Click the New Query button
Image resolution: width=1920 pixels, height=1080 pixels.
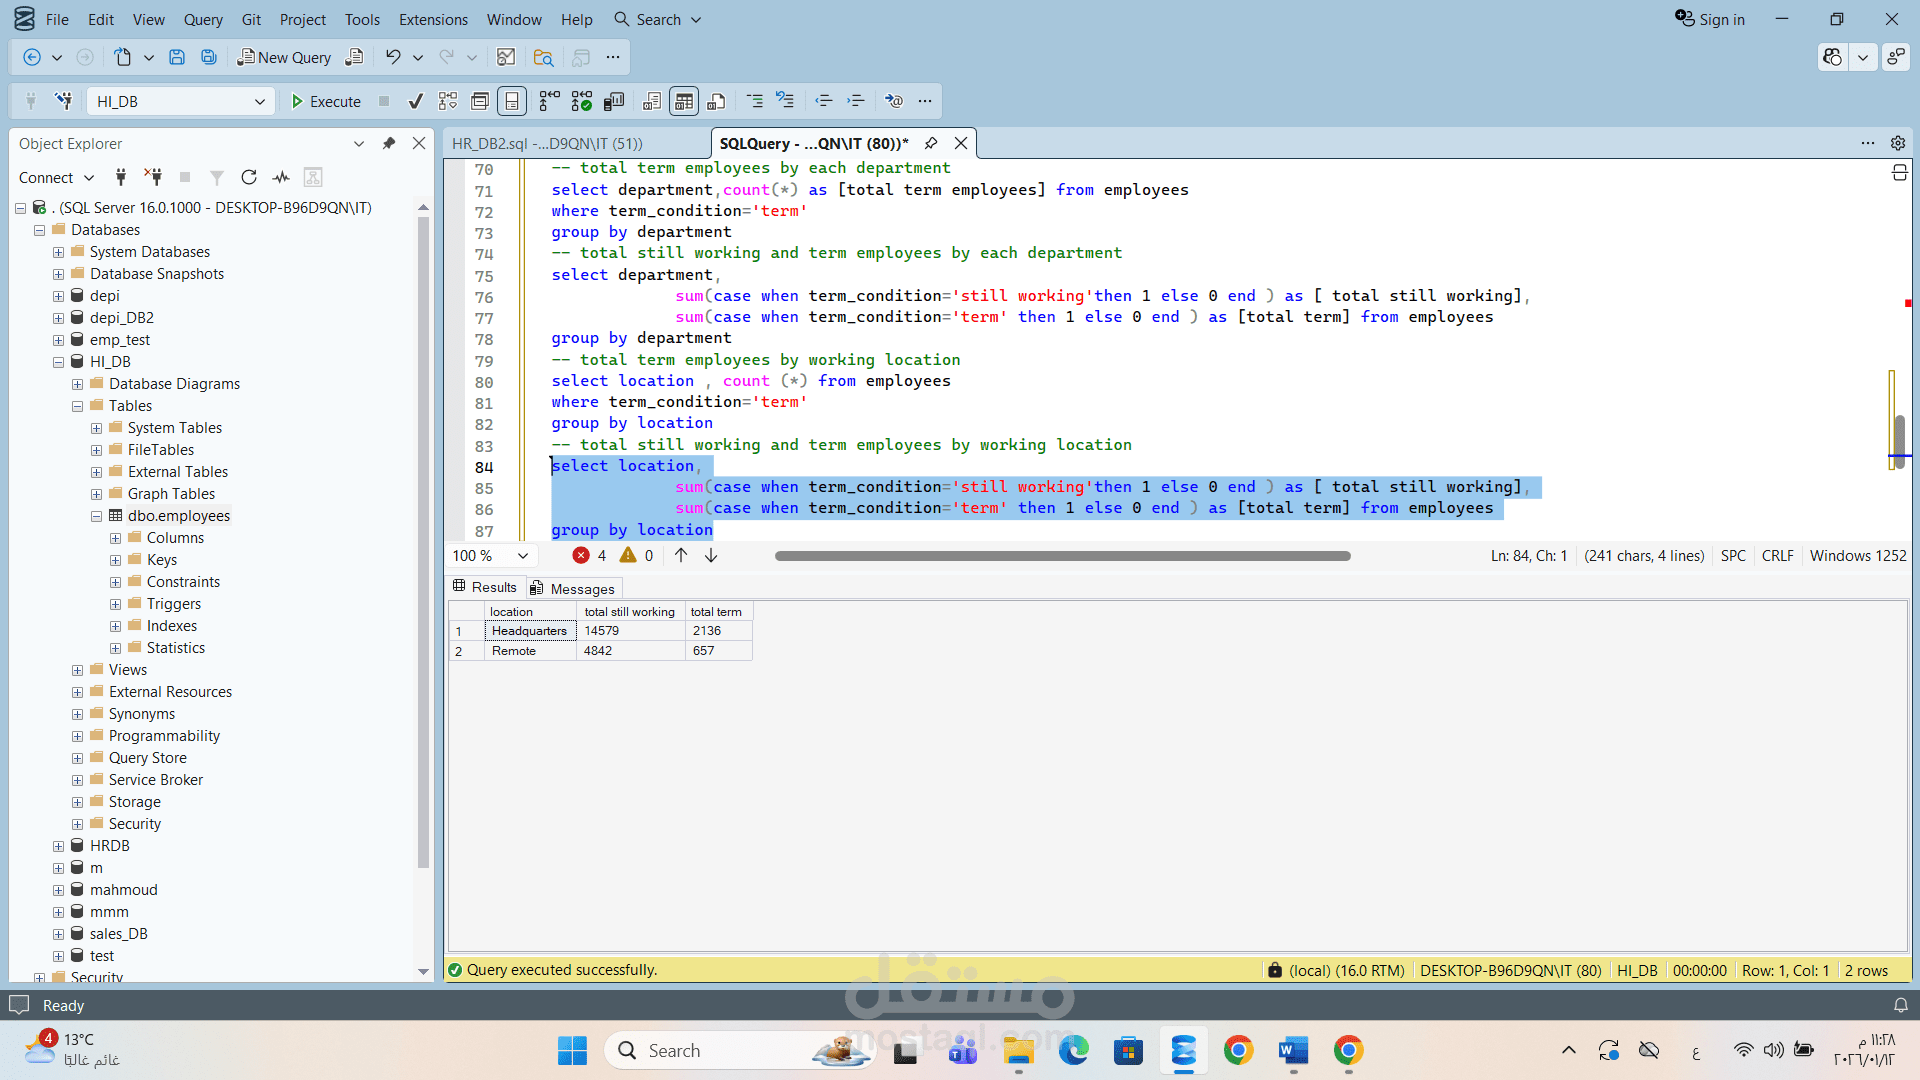(x=283, y=57)
